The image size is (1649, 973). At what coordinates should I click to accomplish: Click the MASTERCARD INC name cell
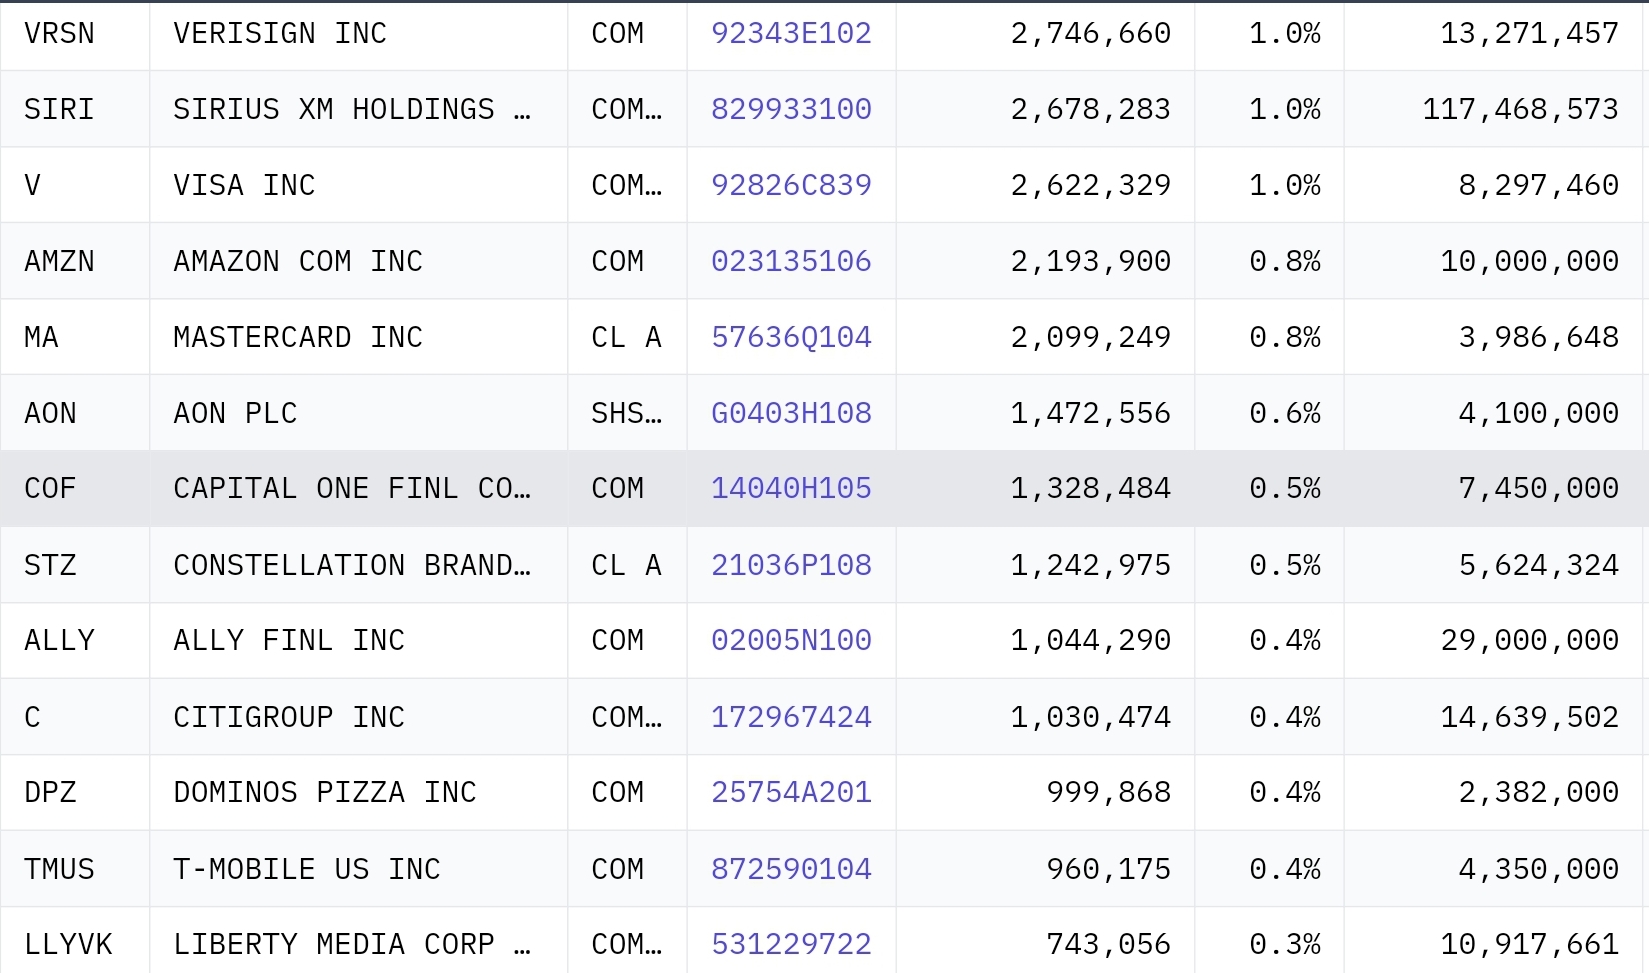click(358, 337)
